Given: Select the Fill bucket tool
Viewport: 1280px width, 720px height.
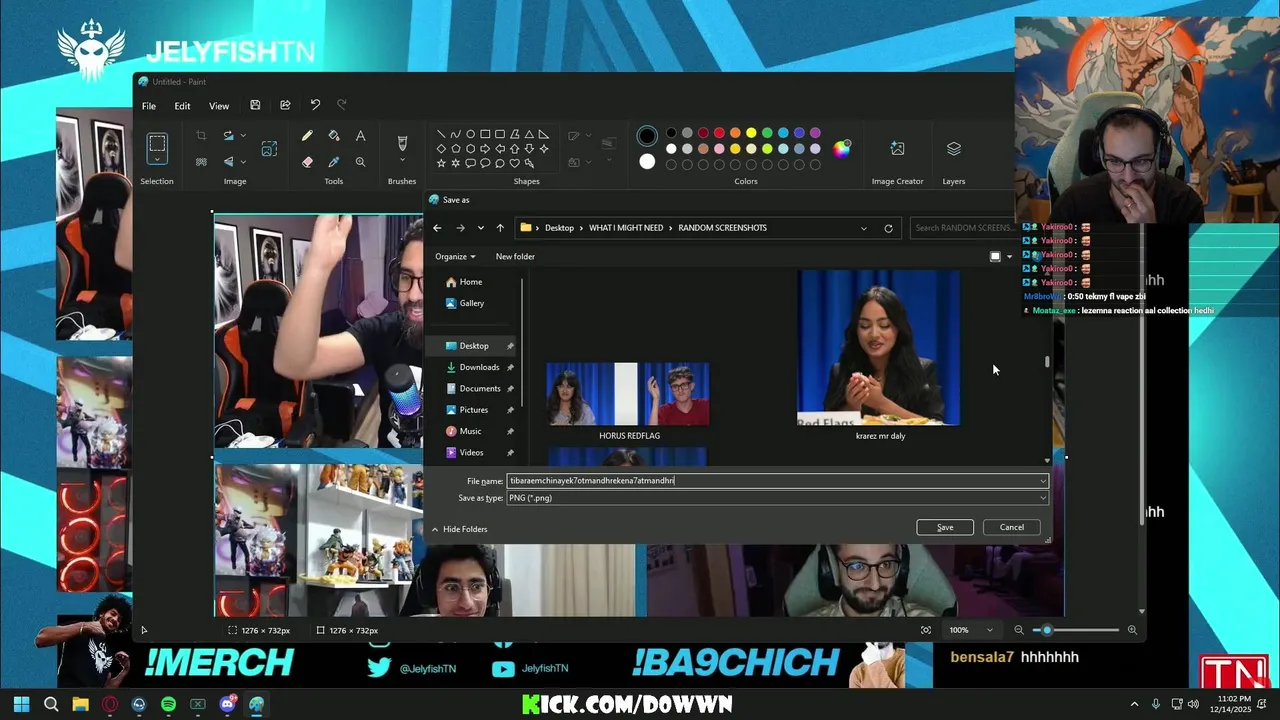Looking at the screenshot, I should [x=334, y=136].
